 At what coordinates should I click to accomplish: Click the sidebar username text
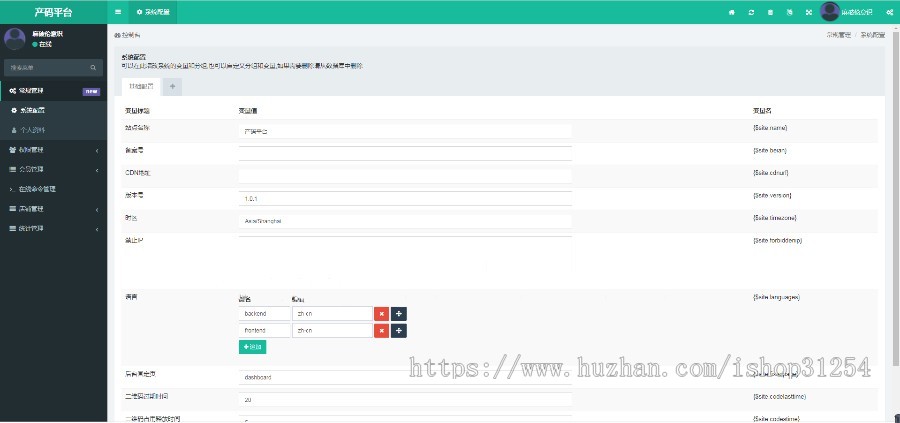coord(48,34)
